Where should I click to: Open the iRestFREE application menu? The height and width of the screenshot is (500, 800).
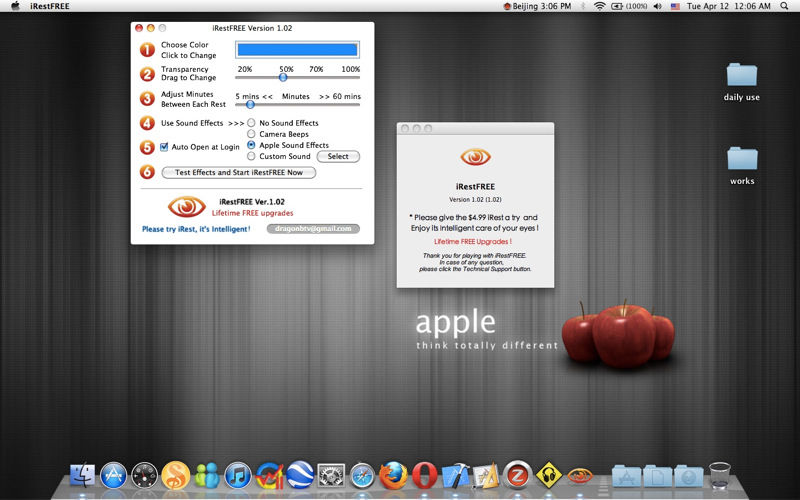(x=49, y=6)
